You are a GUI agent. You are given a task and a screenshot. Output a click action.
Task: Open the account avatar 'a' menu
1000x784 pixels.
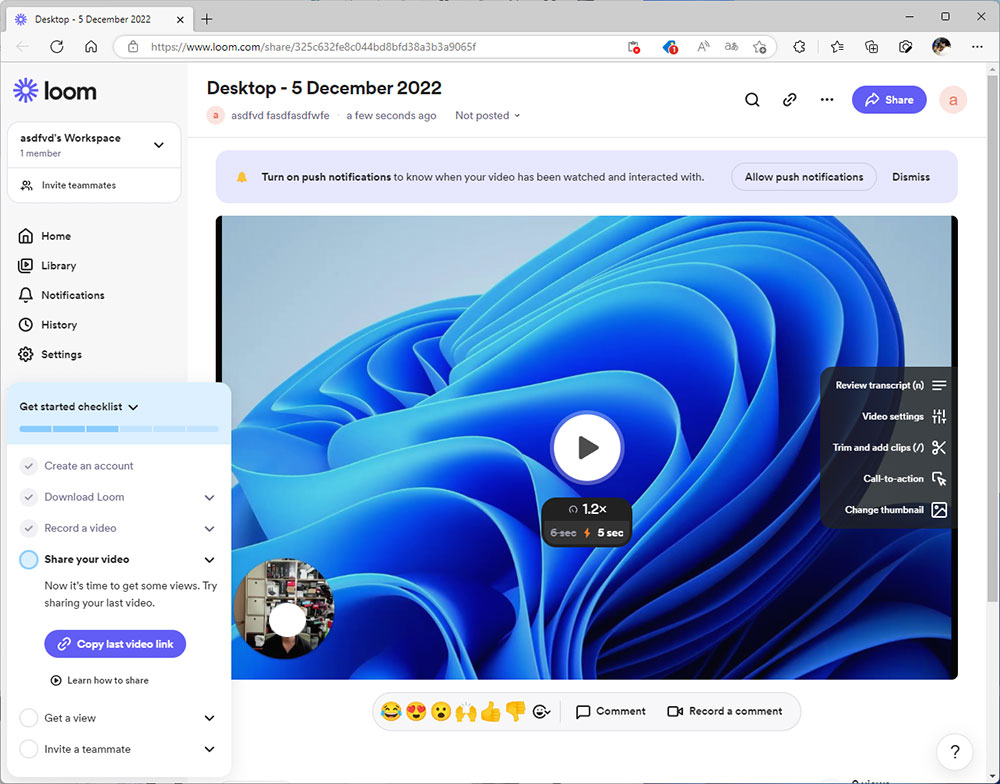(953, 100)
